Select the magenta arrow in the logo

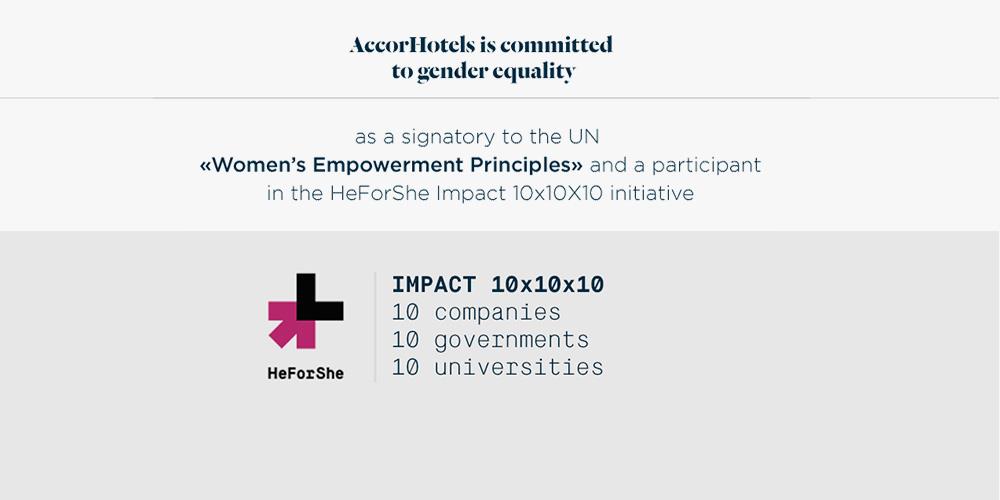(292, 325)
